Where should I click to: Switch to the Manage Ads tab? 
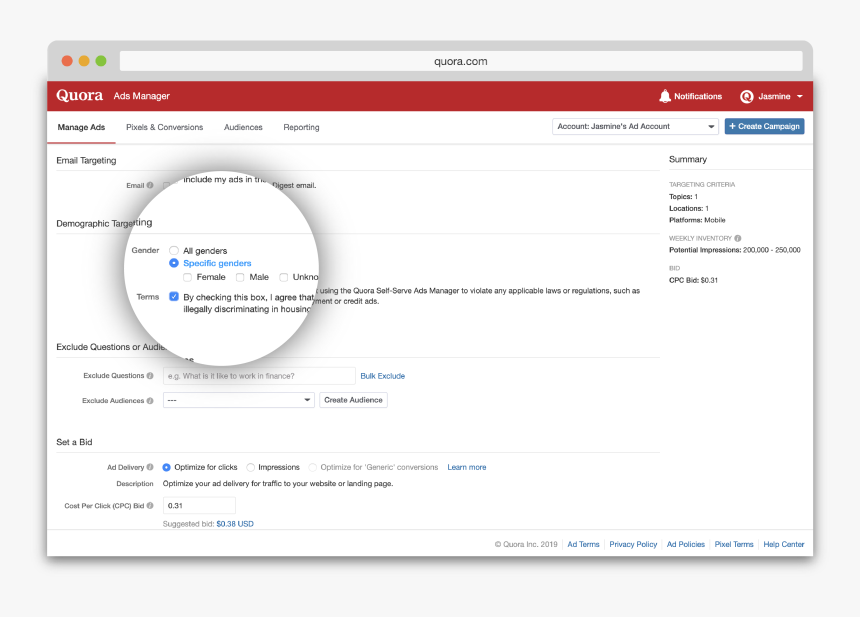click(x=81, y=127)
